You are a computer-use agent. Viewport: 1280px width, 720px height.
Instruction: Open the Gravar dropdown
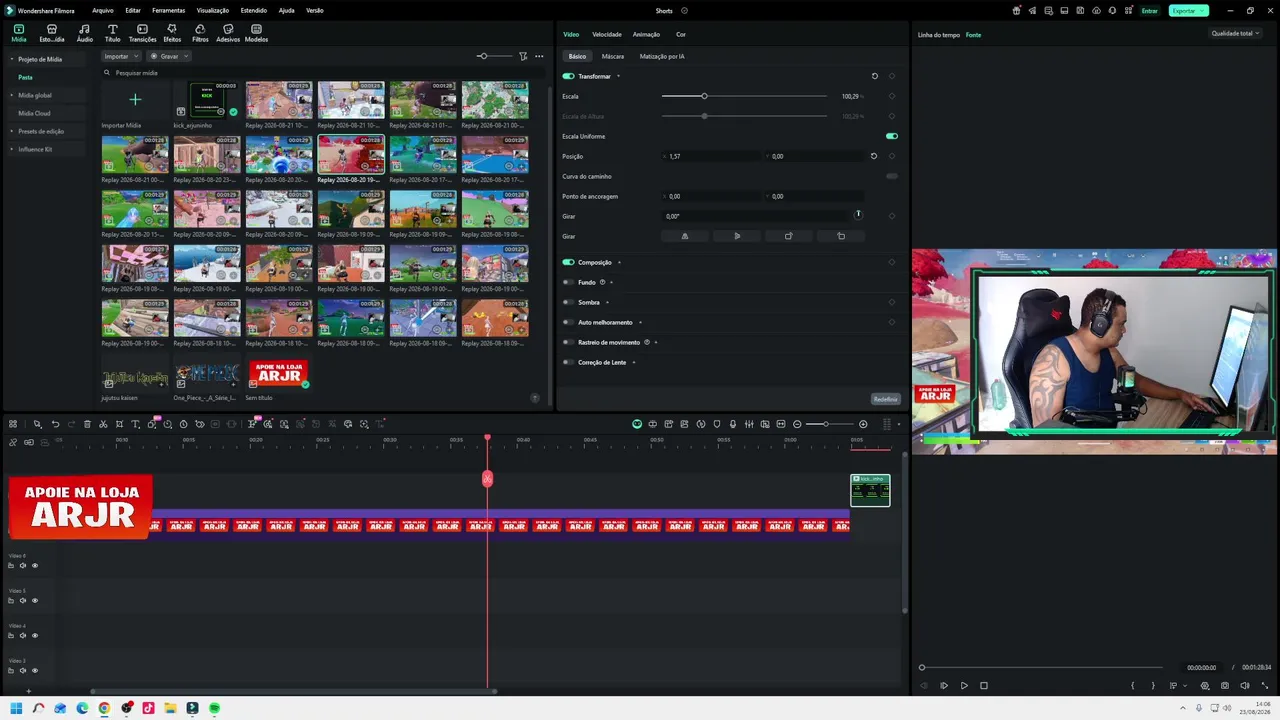tap(168, 56)
